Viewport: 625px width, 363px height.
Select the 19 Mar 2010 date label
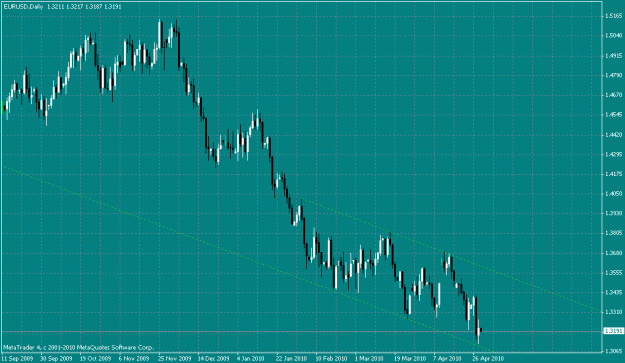click(x=410, y=359)
